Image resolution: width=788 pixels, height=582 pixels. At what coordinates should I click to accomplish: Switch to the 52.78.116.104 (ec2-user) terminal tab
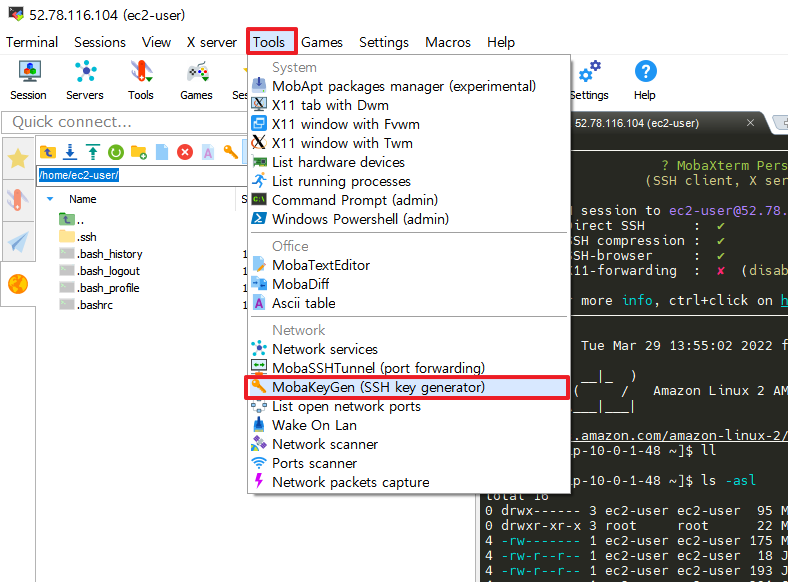[637, 123]
